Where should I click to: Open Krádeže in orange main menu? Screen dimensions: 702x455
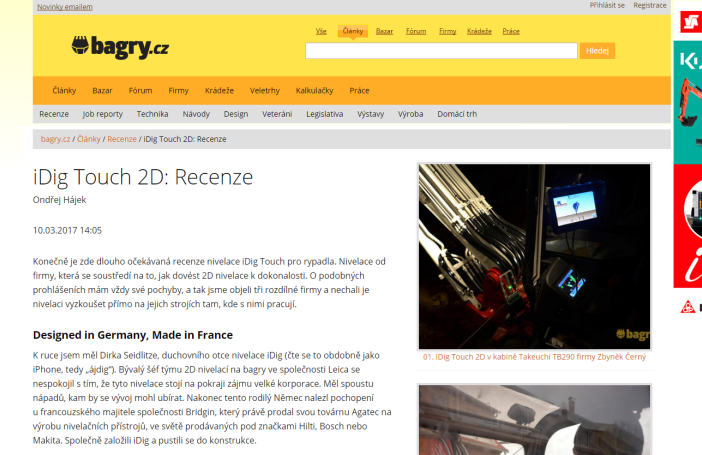(x=219, y=90)
